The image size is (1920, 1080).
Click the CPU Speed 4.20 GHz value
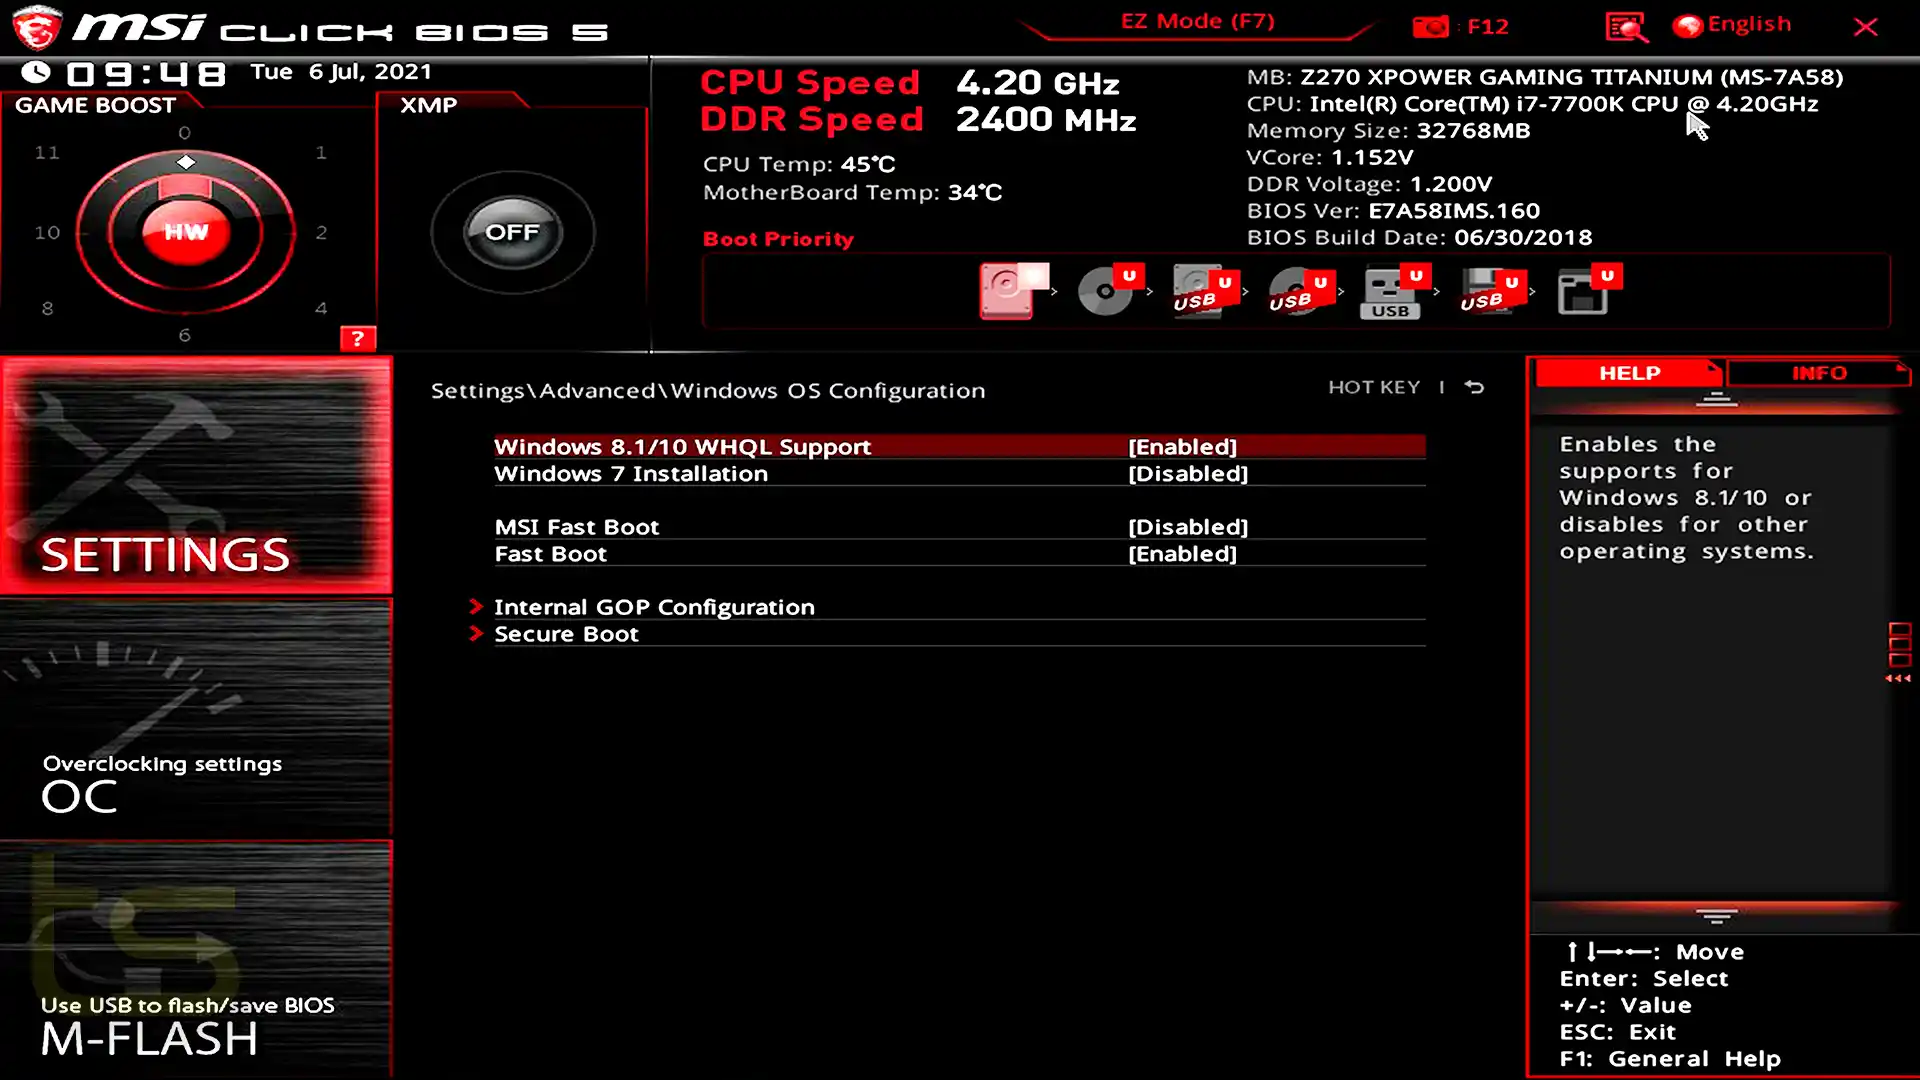(x=1037, y=83)
